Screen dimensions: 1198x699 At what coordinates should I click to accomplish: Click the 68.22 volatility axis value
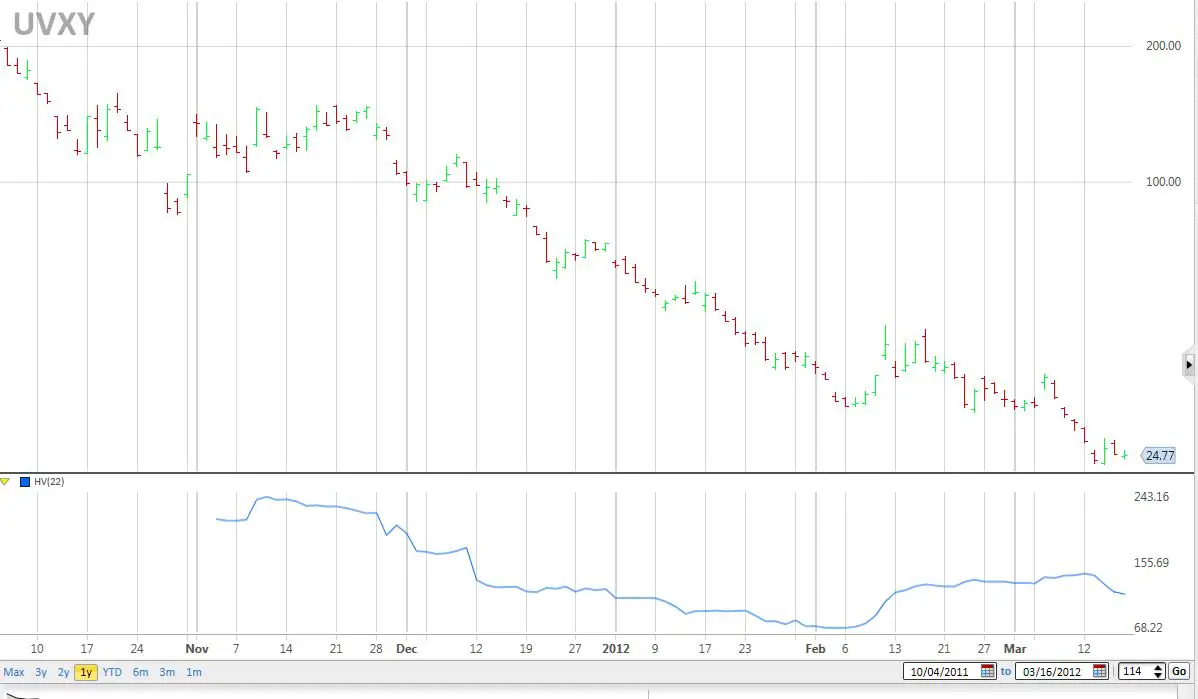(1148, 628)
